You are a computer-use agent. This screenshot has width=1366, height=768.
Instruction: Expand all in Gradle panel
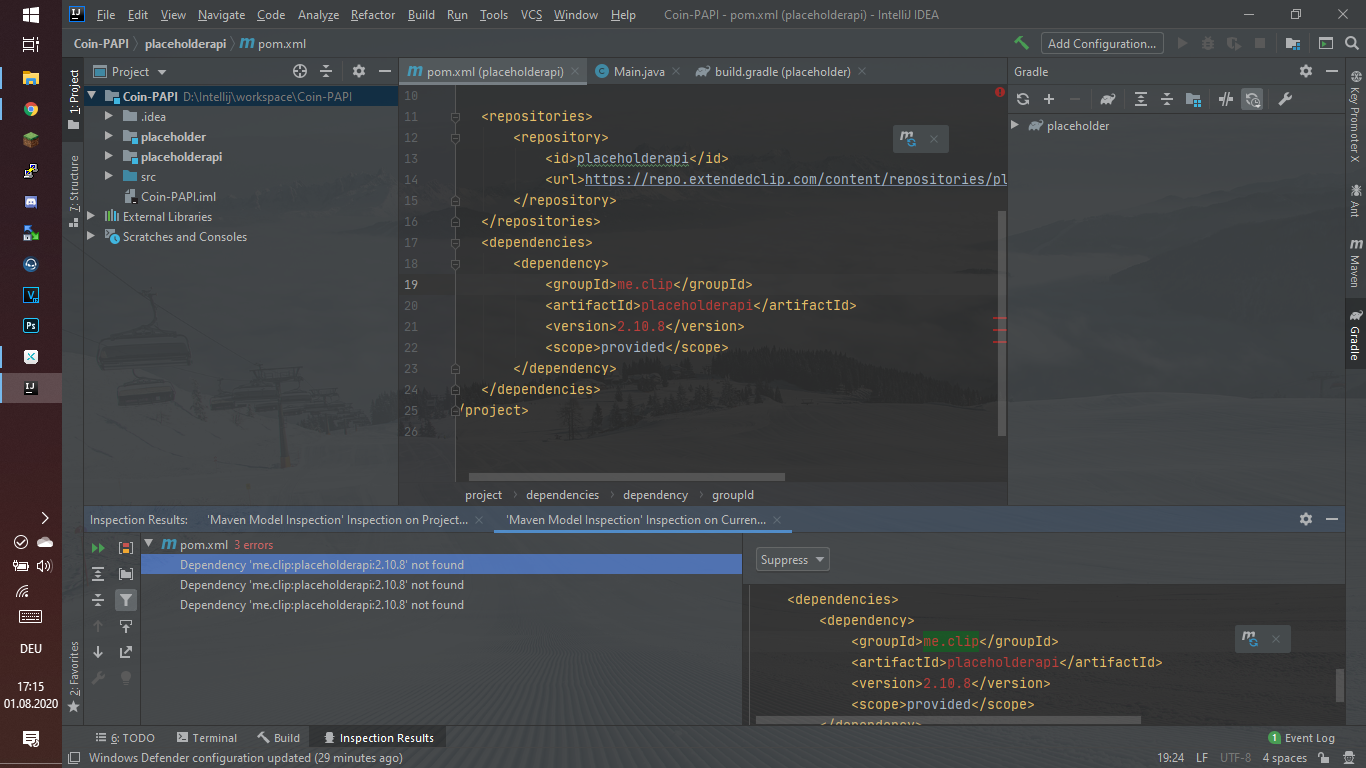1140,99
